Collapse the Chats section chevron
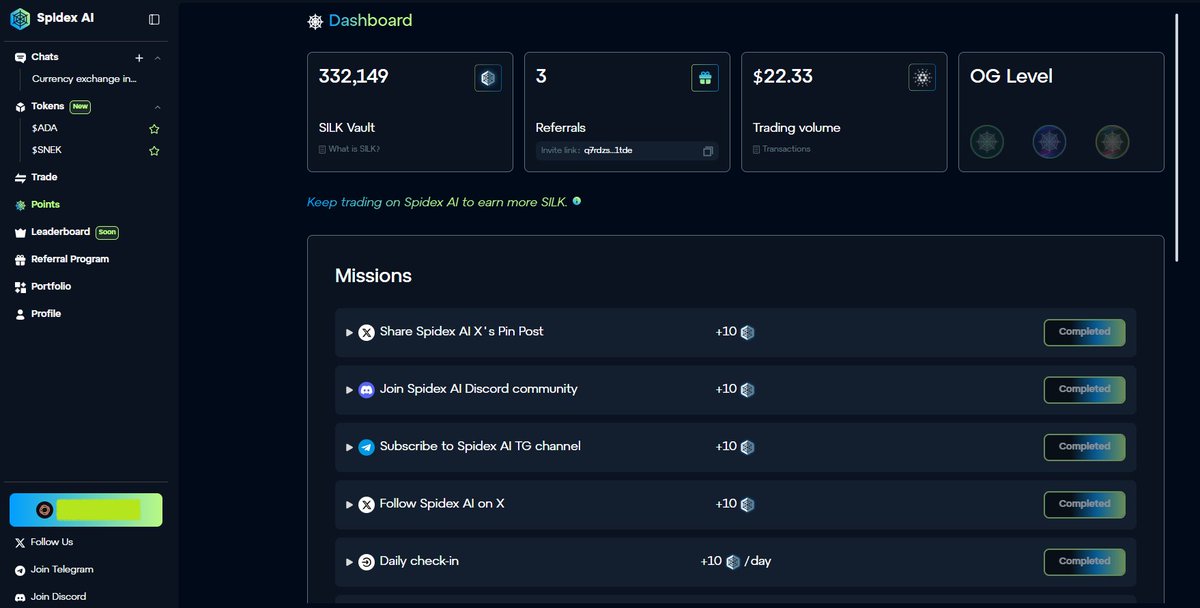 point(158,58)
